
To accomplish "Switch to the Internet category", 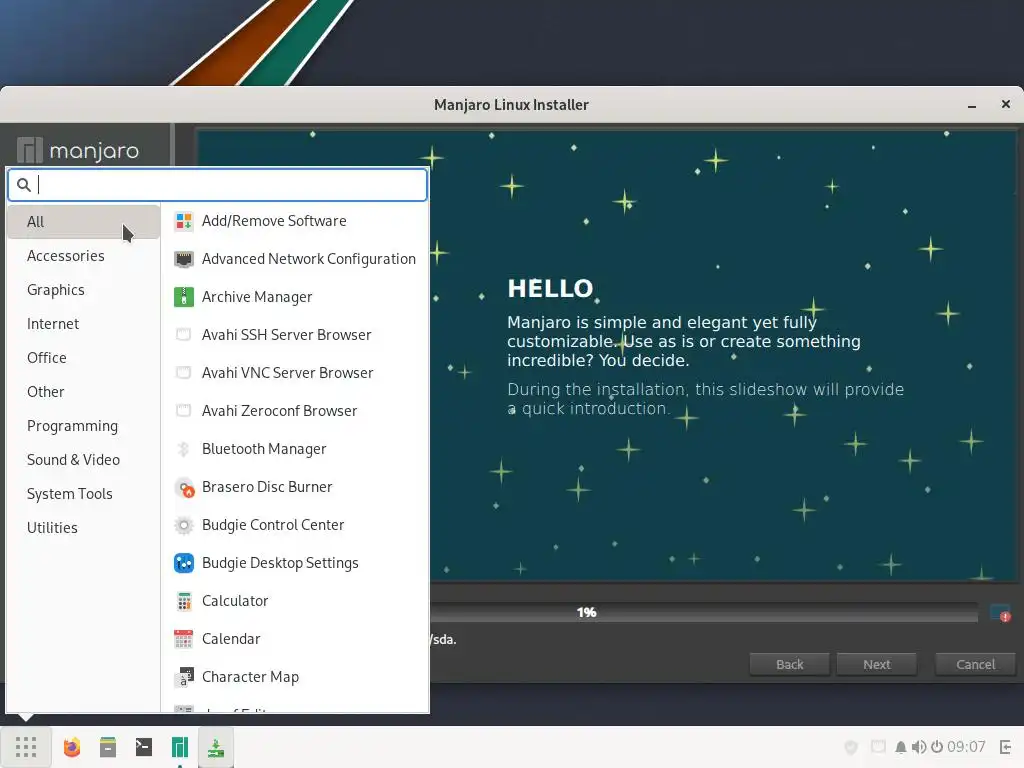I will click(84, 324).
